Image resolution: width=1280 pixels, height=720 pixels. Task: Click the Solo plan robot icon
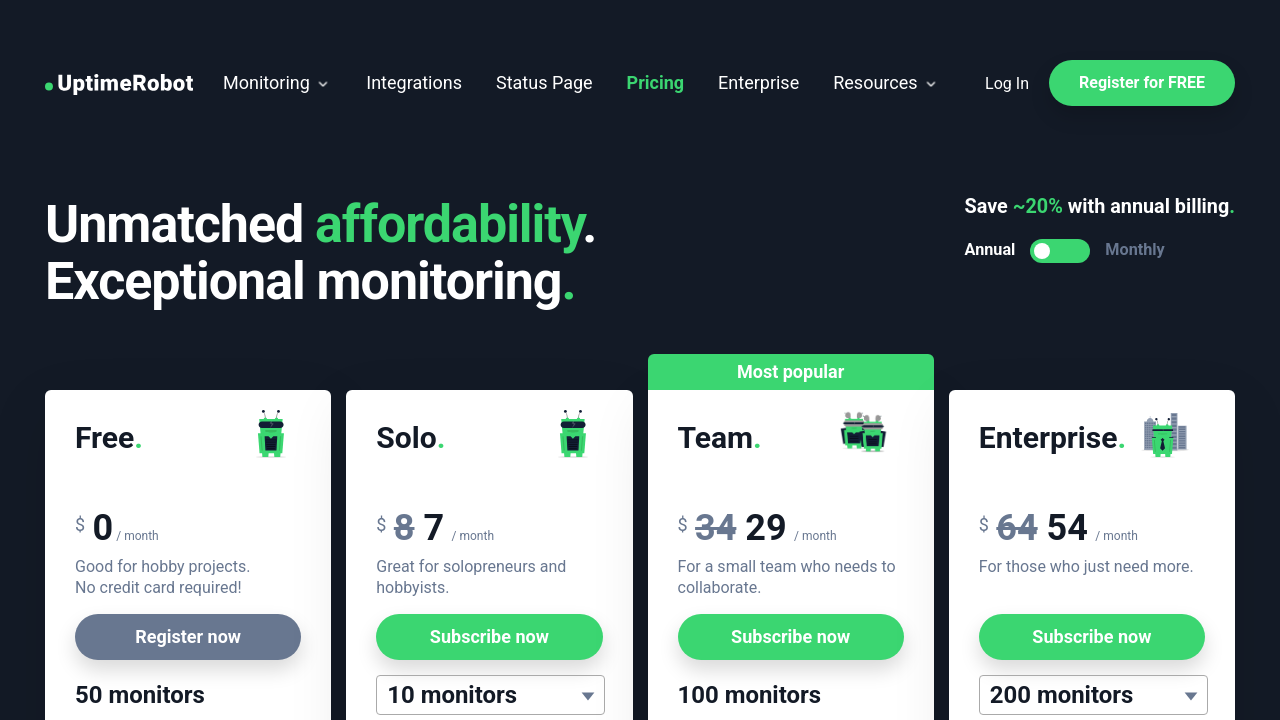pos(572,434)
